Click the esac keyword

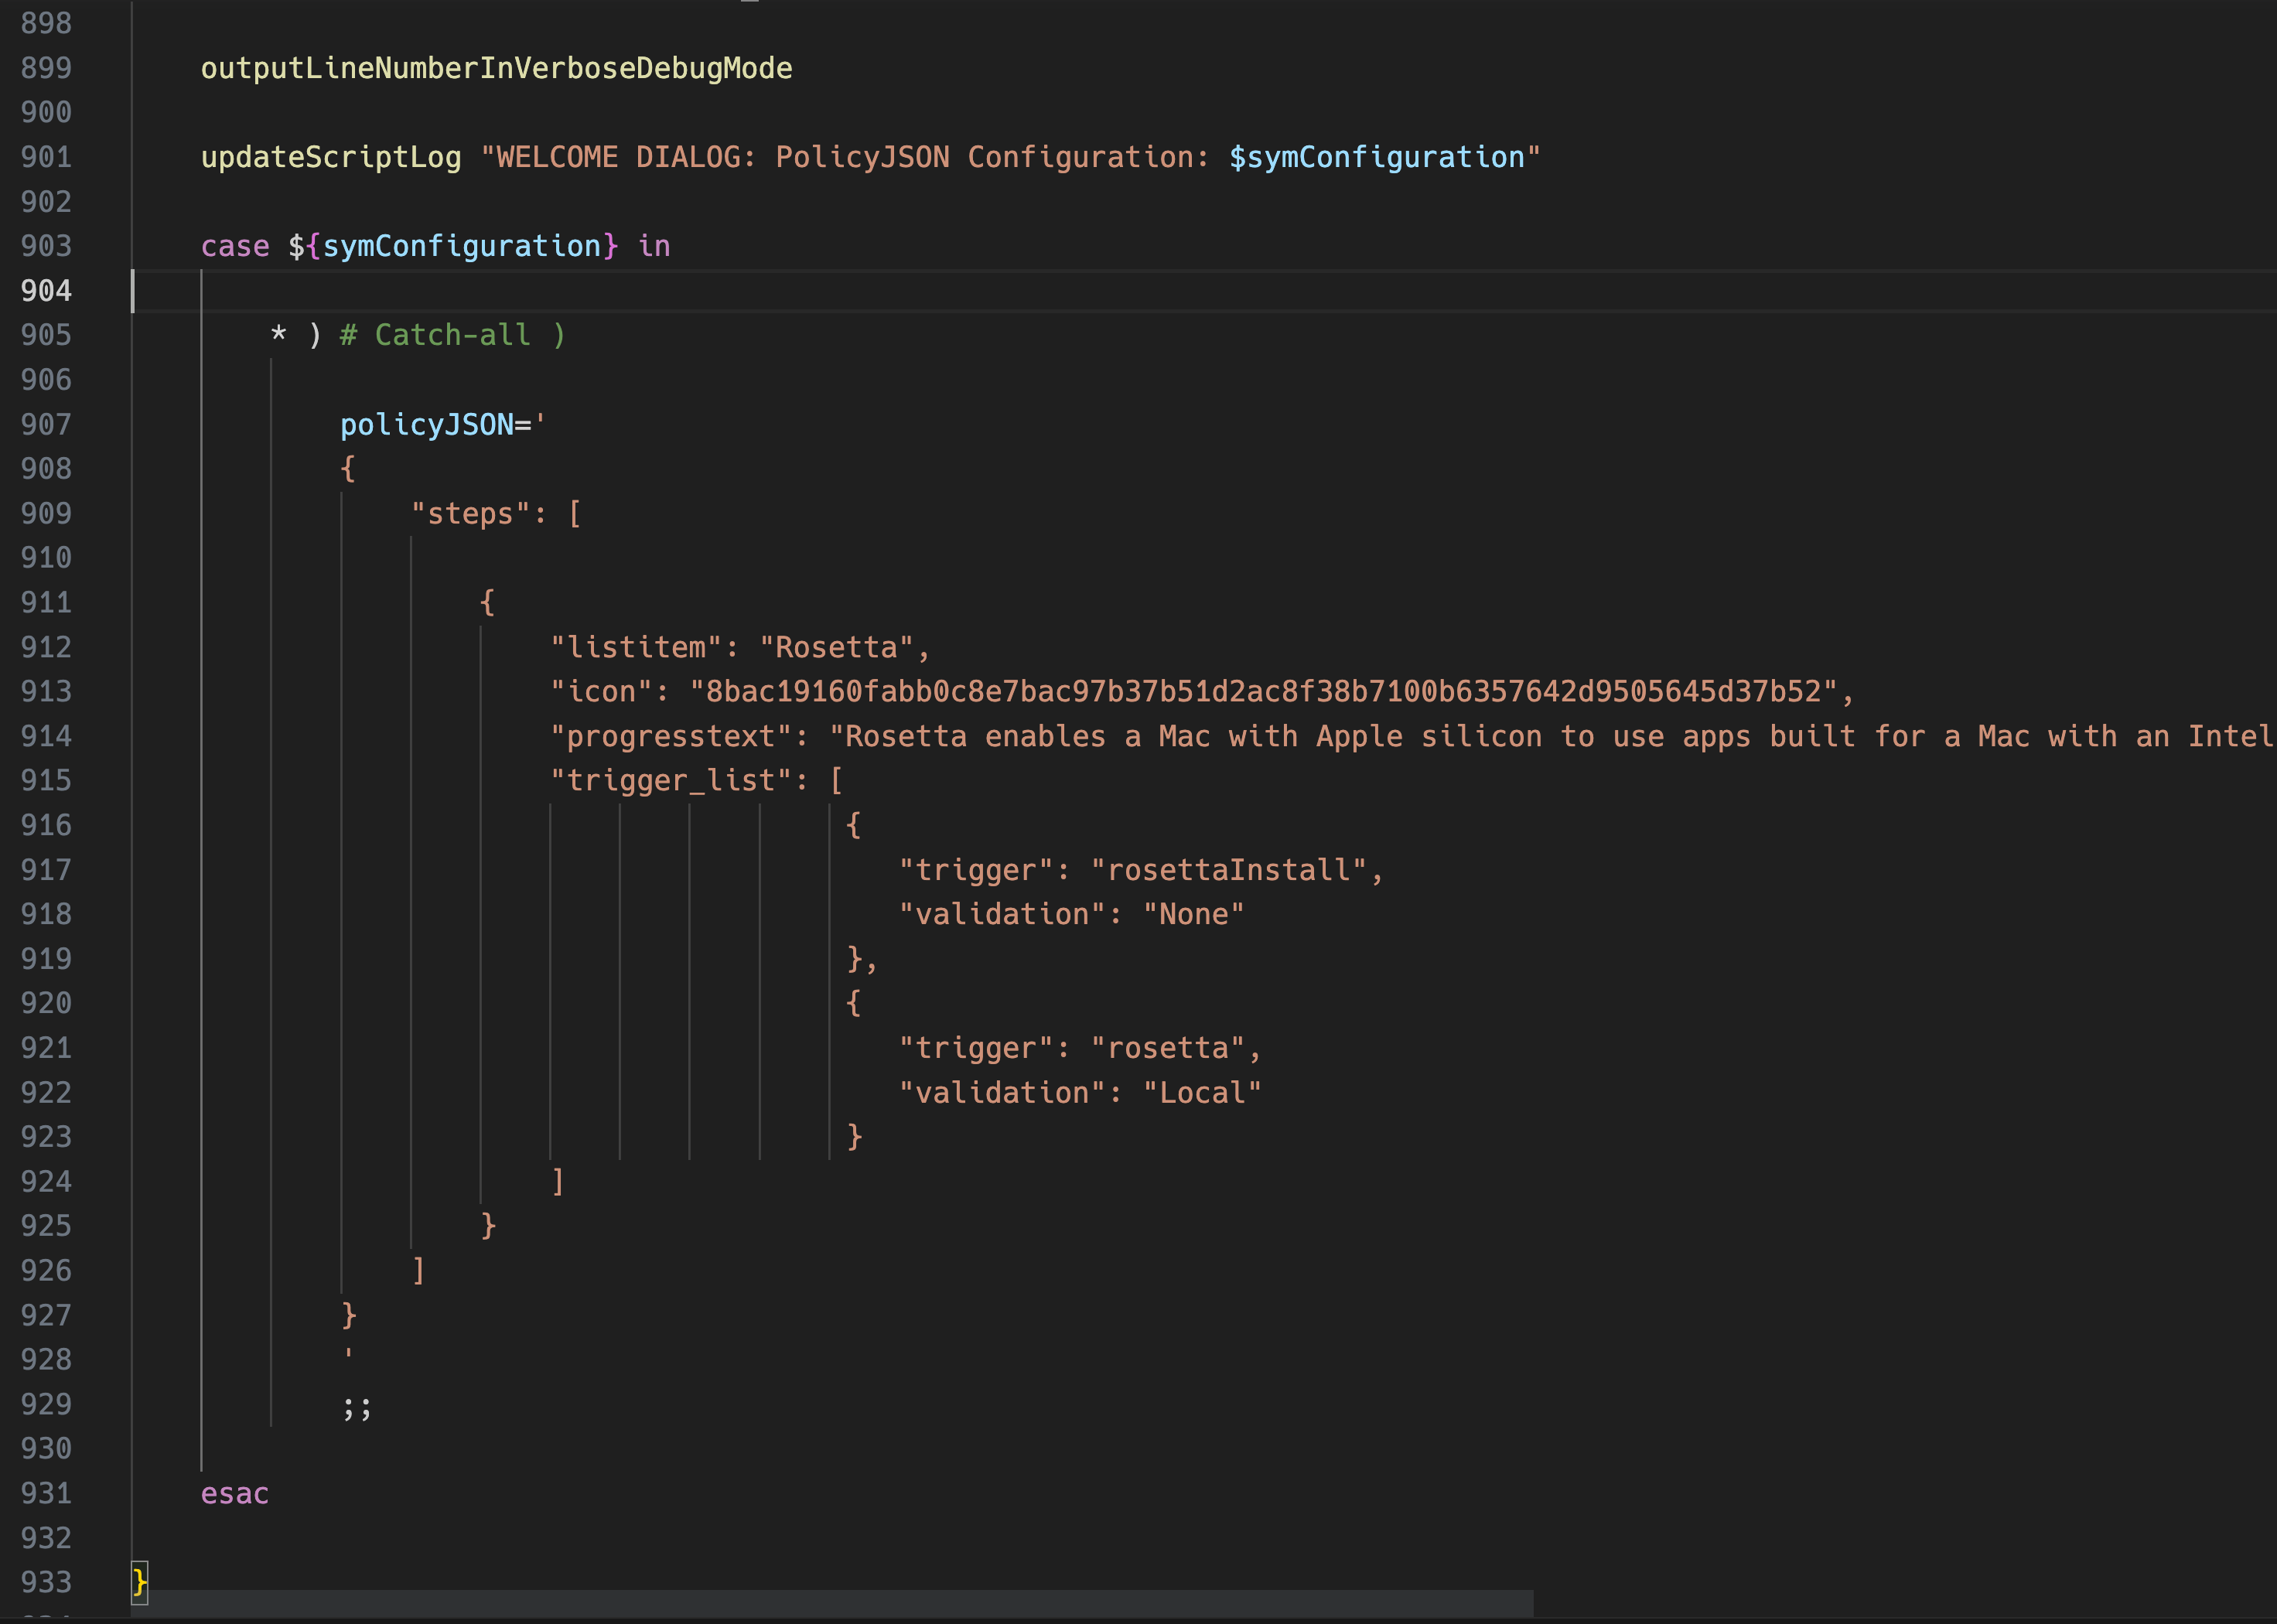235,1493
